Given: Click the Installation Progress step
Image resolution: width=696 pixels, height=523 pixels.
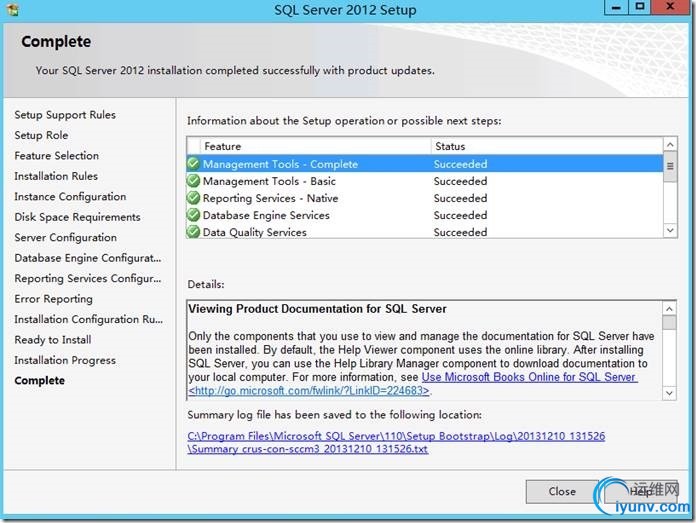Looking at the screenshot, I should coord(65,360).
